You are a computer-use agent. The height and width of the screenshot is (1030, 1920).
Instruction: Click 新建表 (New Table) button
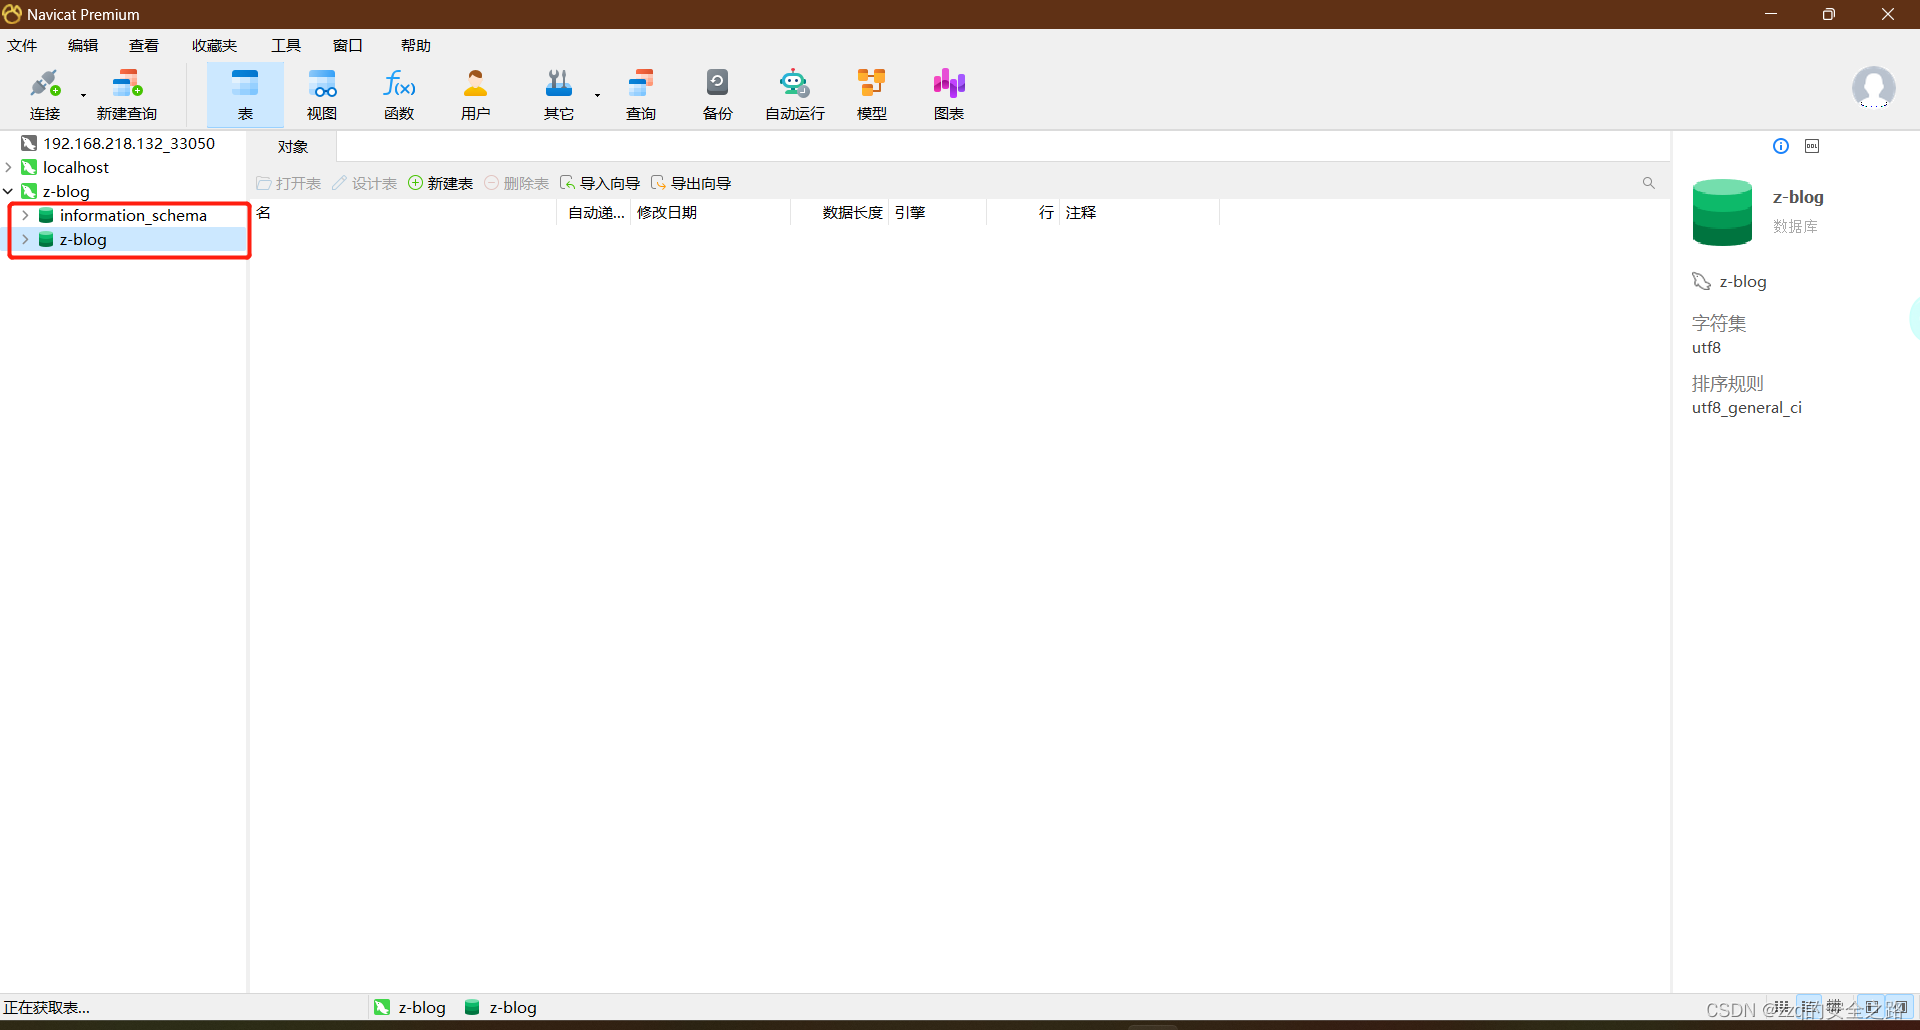point(441,183)
